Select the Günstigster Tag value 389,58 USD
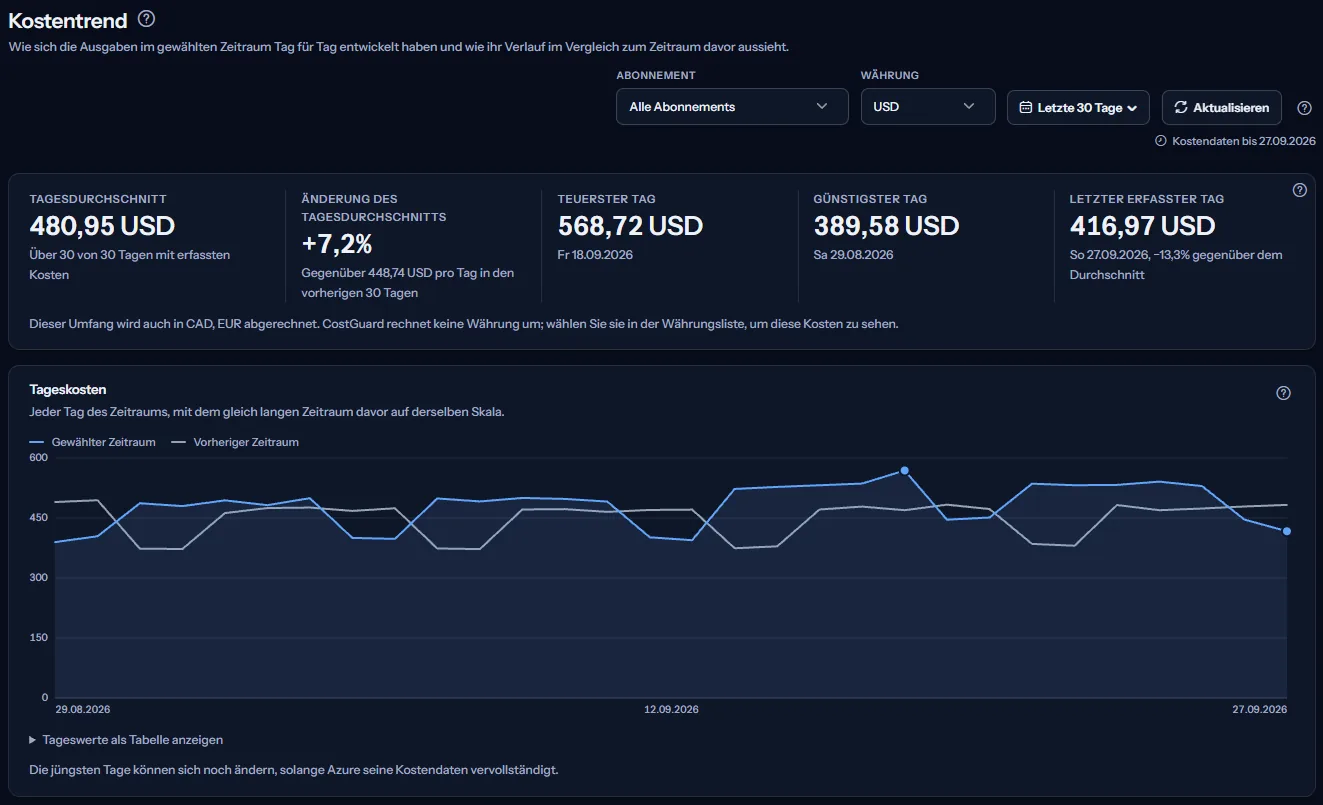 pos(886,225)
